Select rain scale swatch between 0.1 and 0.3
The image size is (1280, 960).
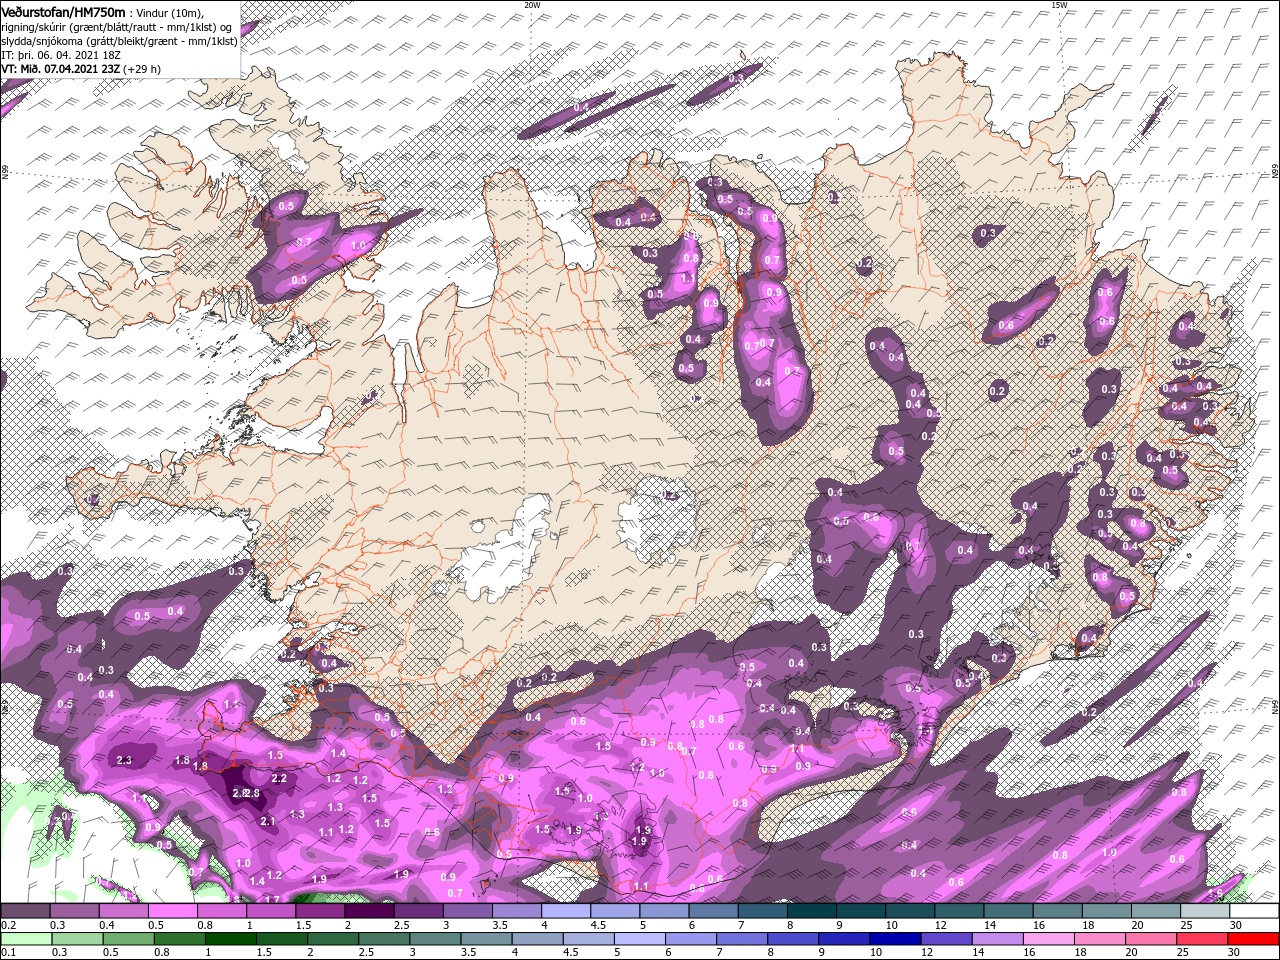pyautogui.click(x=27, y=938)
